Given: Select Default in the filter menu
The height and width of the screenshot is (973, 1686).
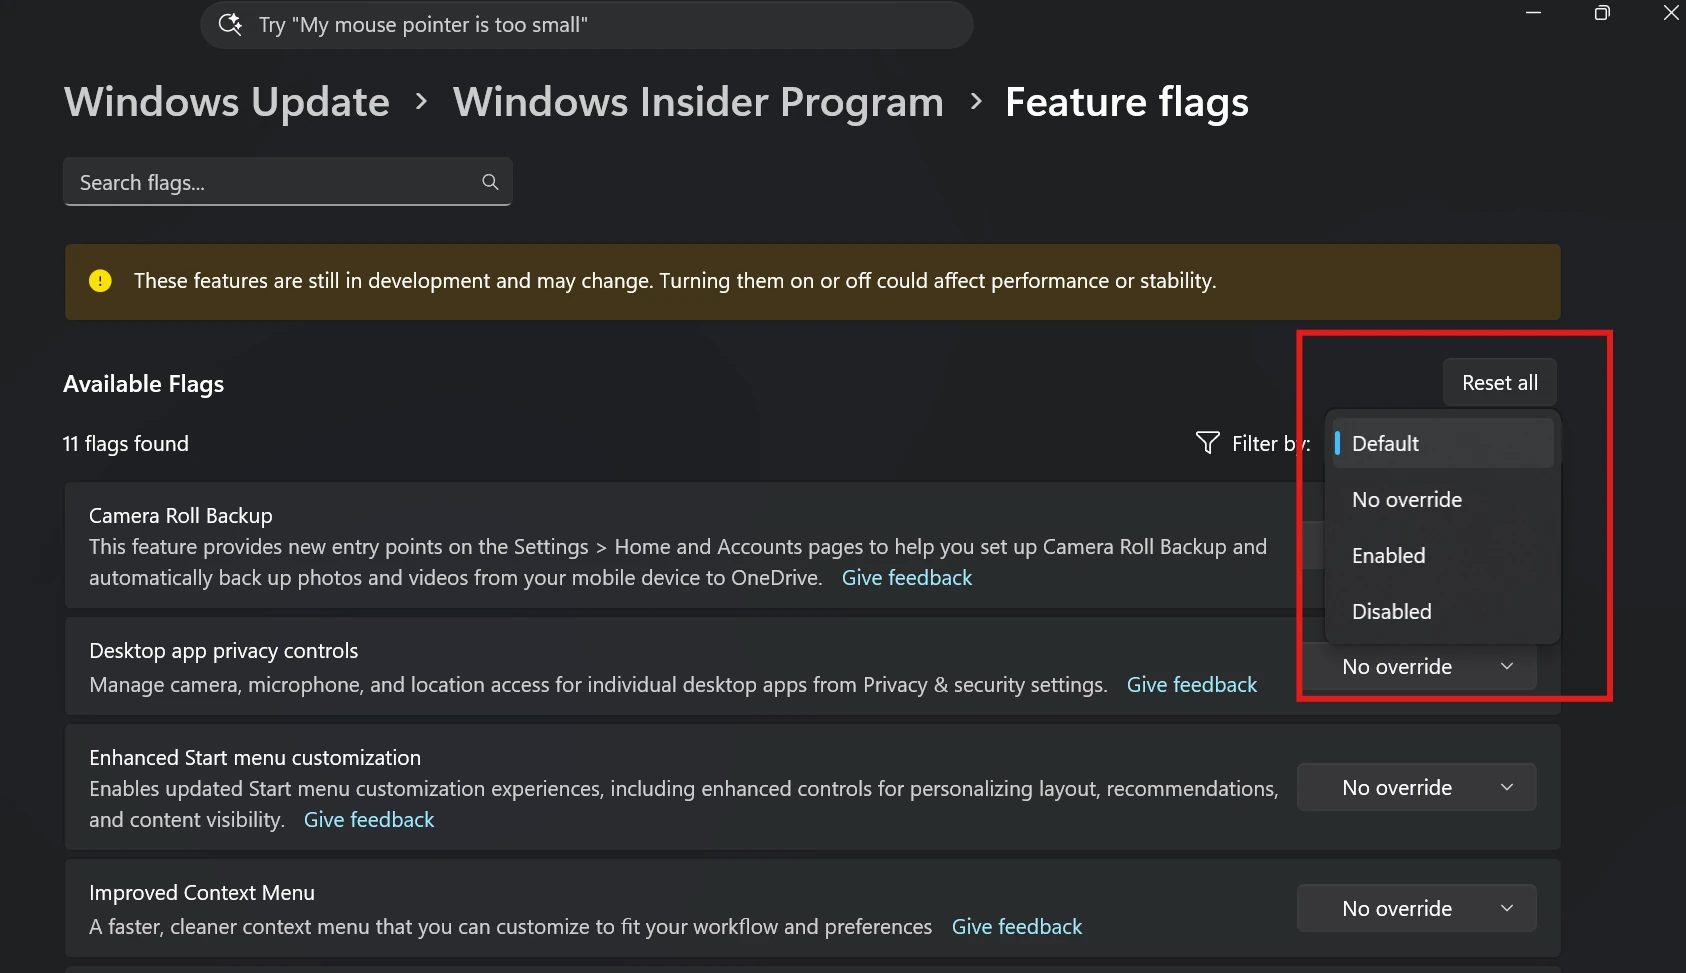Looking at the screenshot, I should point(1443,443).
